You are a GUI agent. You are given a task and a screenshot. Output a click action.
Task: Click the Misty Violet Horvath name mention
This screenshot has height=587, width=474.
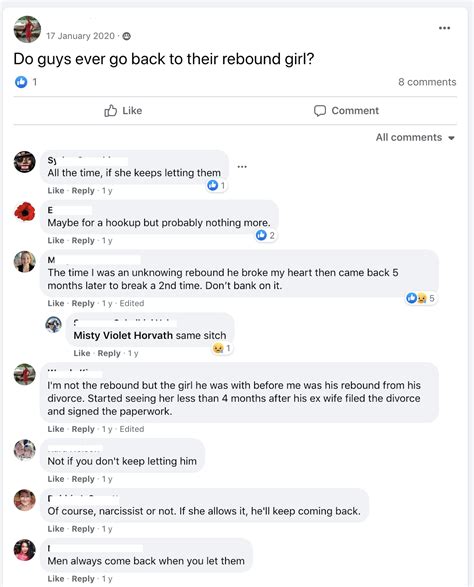click(x=123, y=335)
